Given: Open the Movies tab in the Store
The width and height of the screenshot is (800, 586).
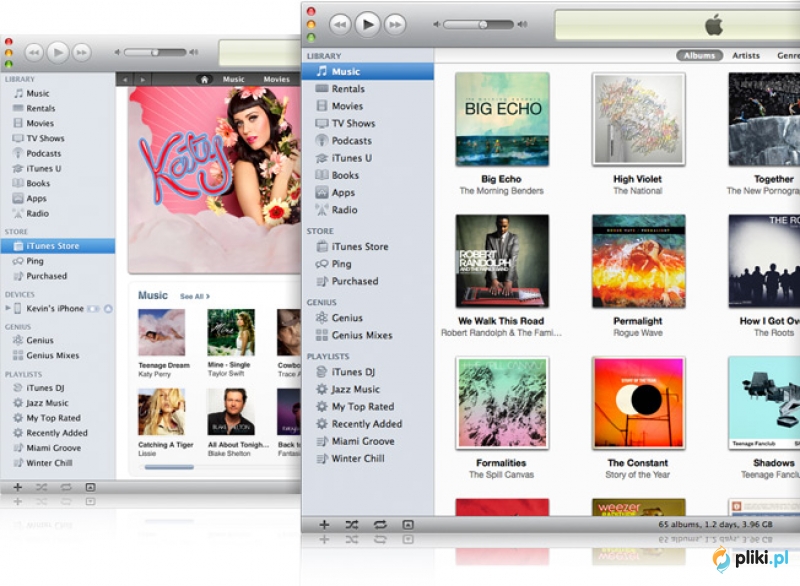Looking at the screenshot, I should pos(277,80).
